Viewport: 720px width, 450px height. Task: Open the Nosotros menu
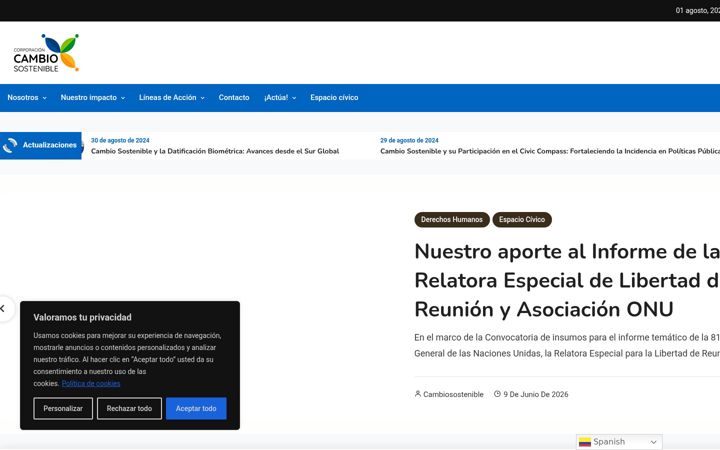click(27, 97)
